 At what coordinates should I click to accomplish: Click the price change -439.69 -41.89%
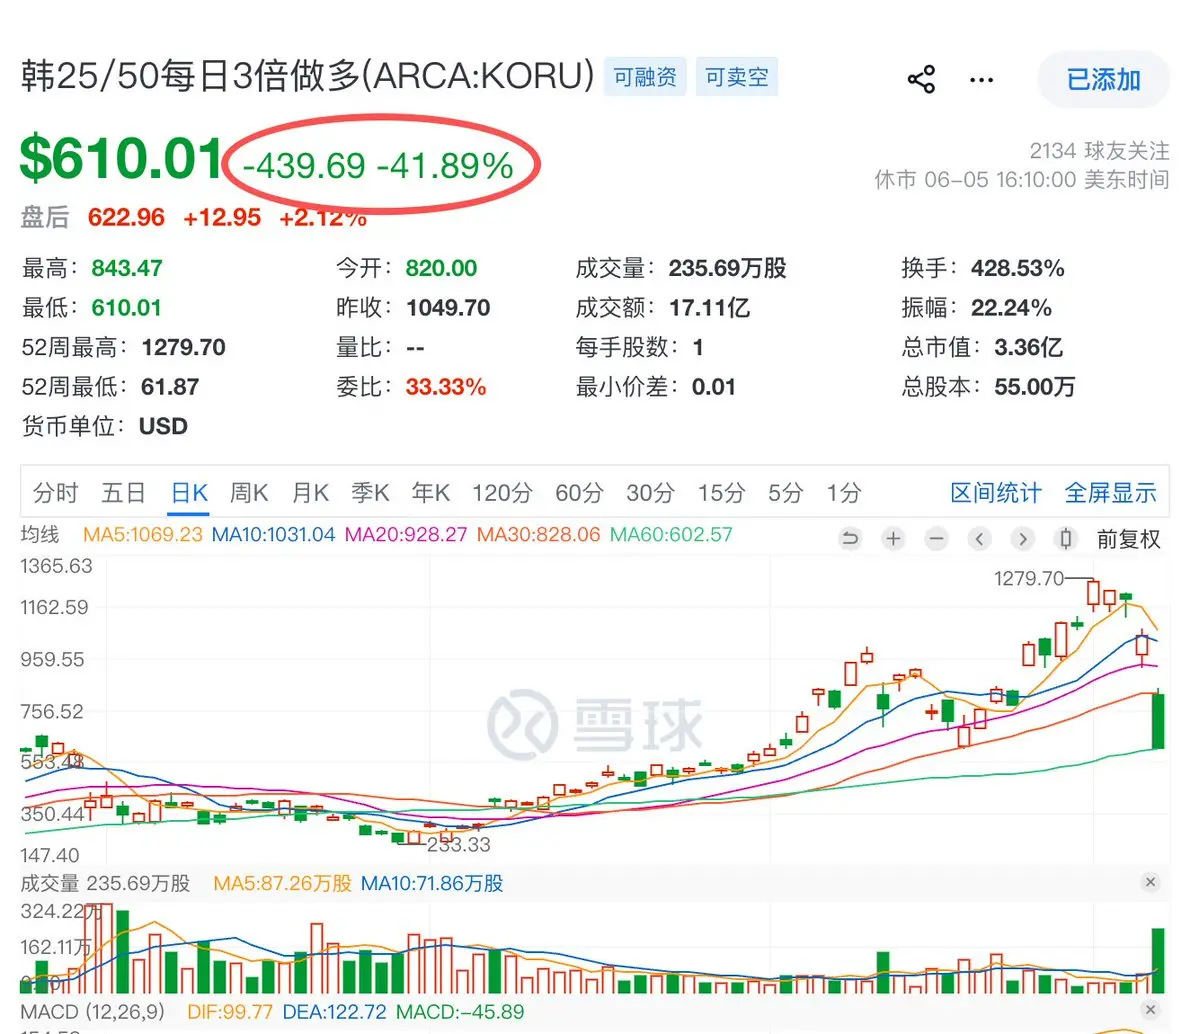[x=379, y=165]
